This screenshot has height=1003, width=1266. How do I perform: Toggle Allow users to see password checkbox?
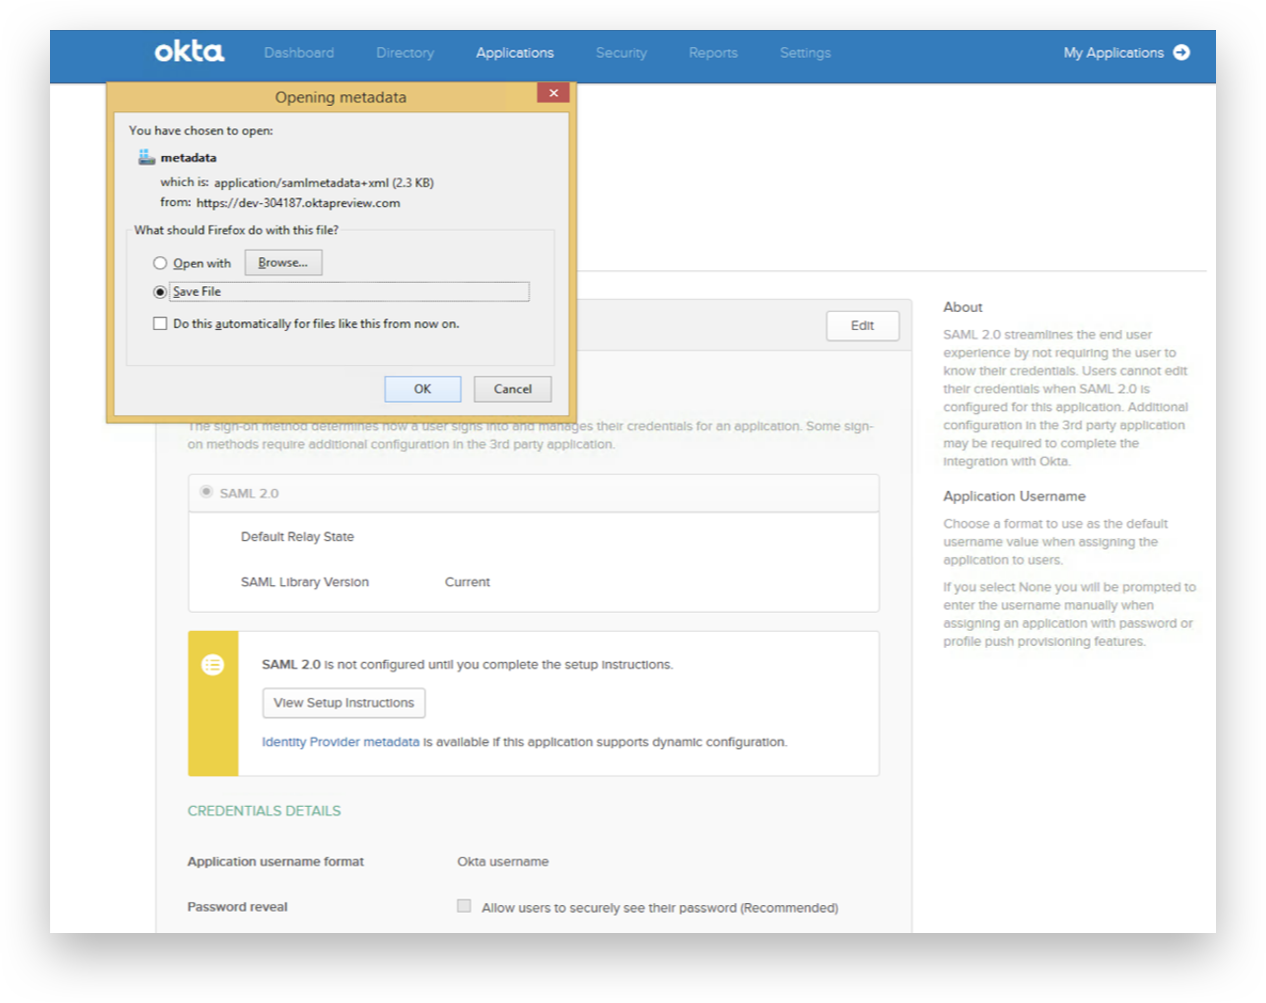(464, 906)
